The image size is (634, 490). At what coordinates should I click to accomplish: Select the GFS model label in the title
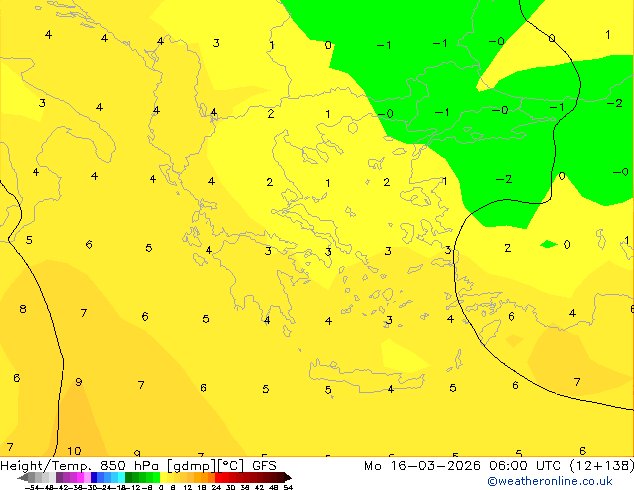tap(264, 466)
